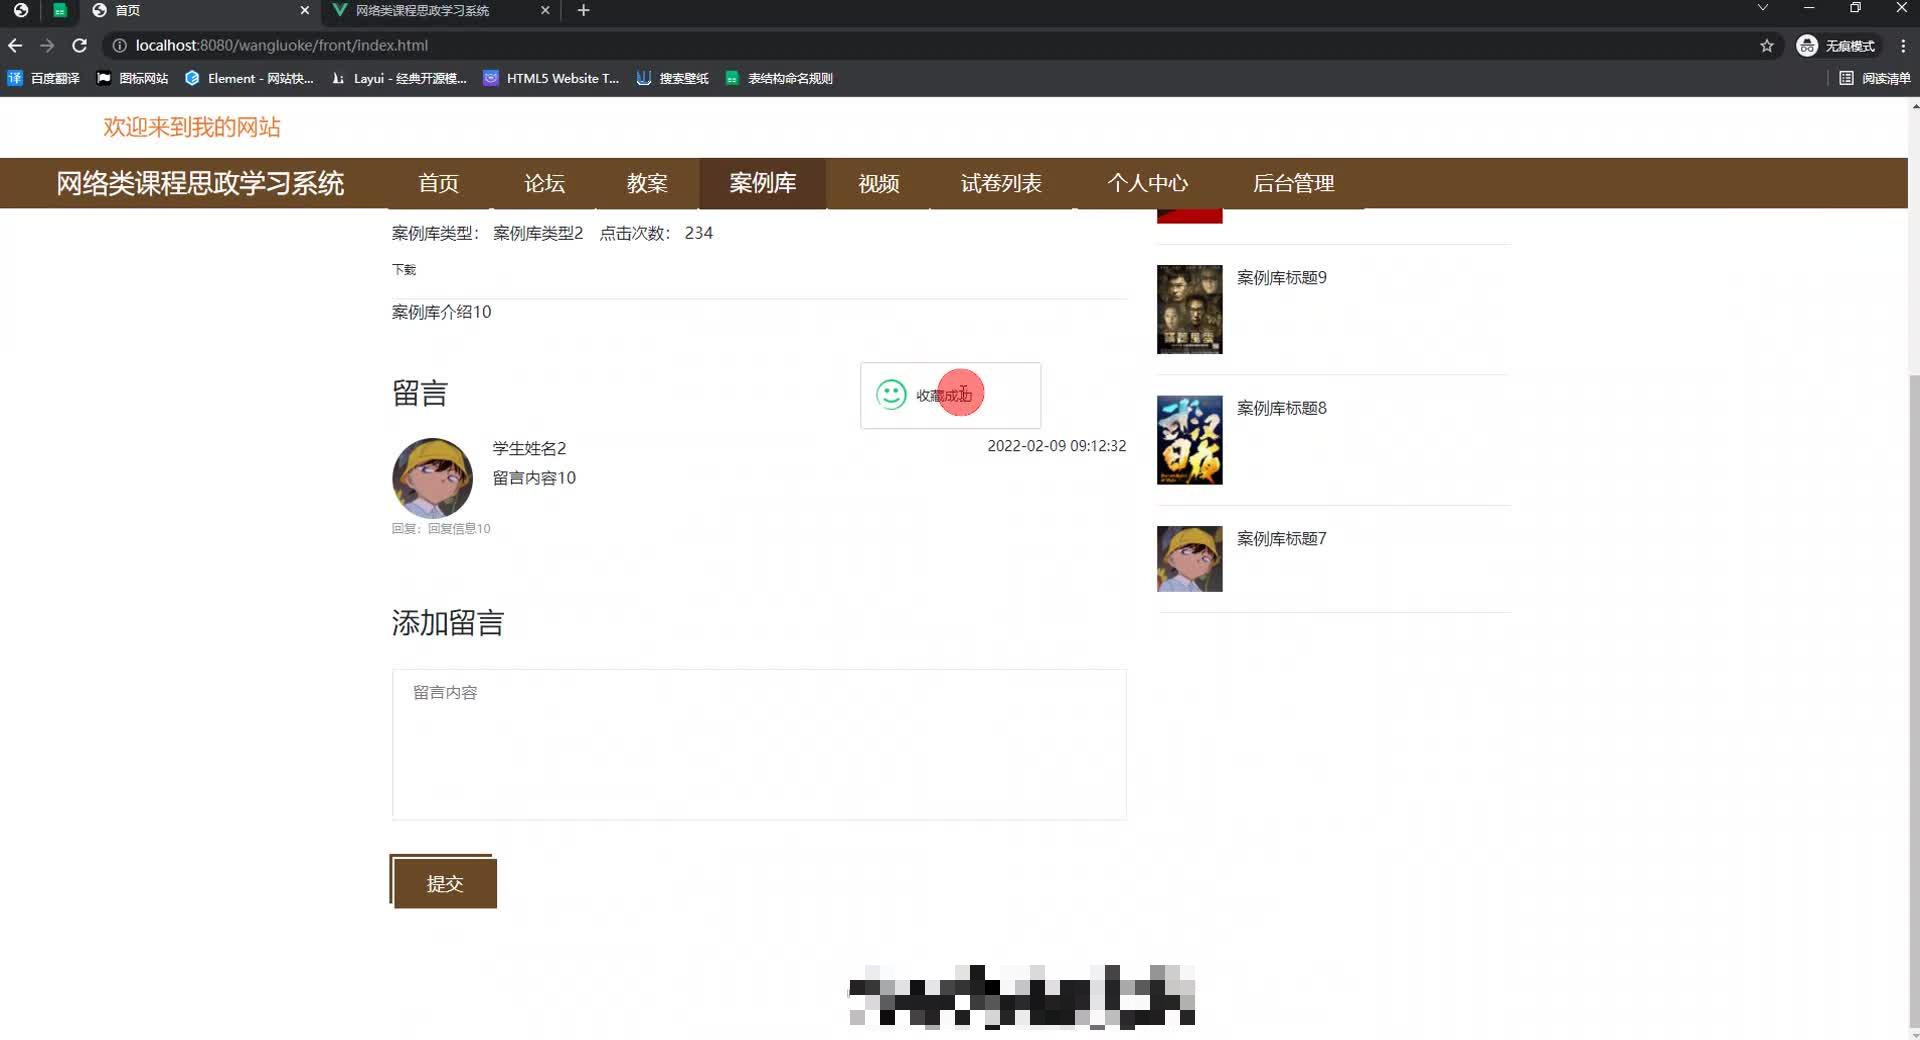
Task: Open 个人中心 from the navigation bar
Action: point(1149,183)
